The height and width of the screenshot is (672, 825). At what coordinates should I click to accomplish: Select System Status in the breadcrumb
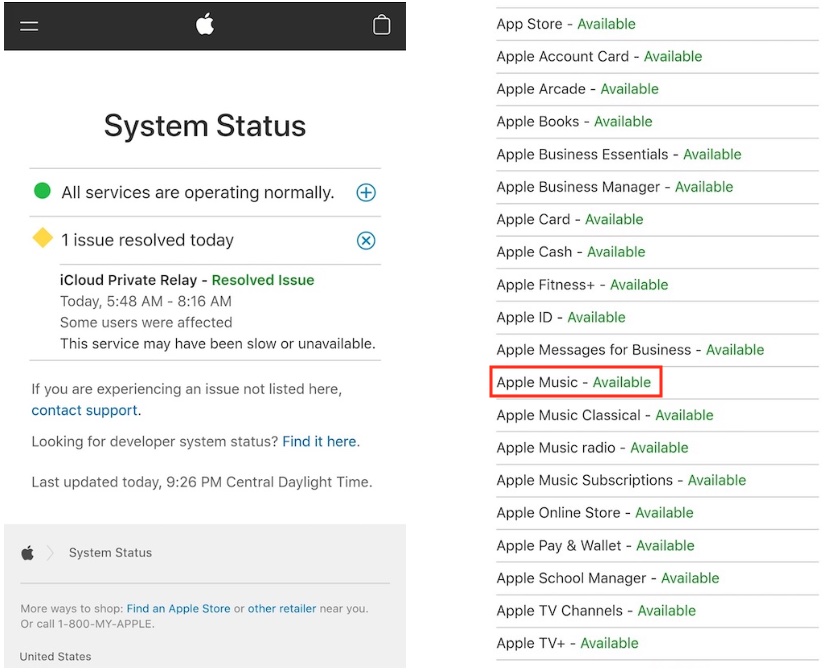pyautogui.click(x=110, y=553)
